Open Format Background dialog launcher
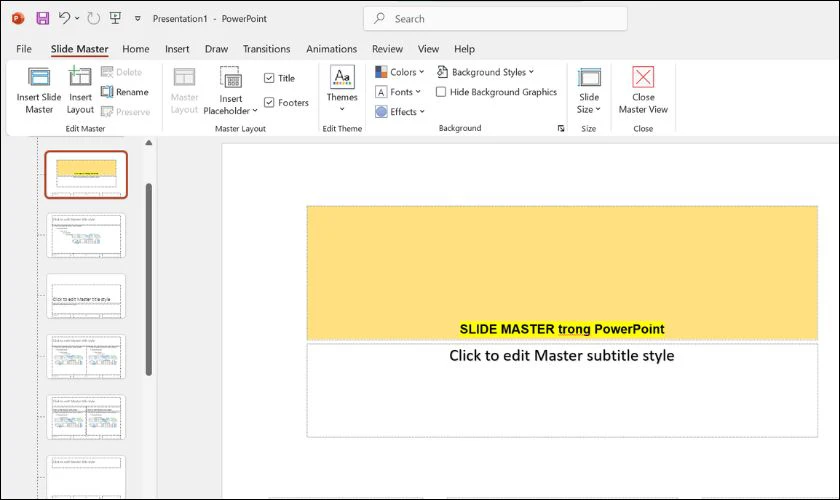840x500 pixels. pos(561,128)
